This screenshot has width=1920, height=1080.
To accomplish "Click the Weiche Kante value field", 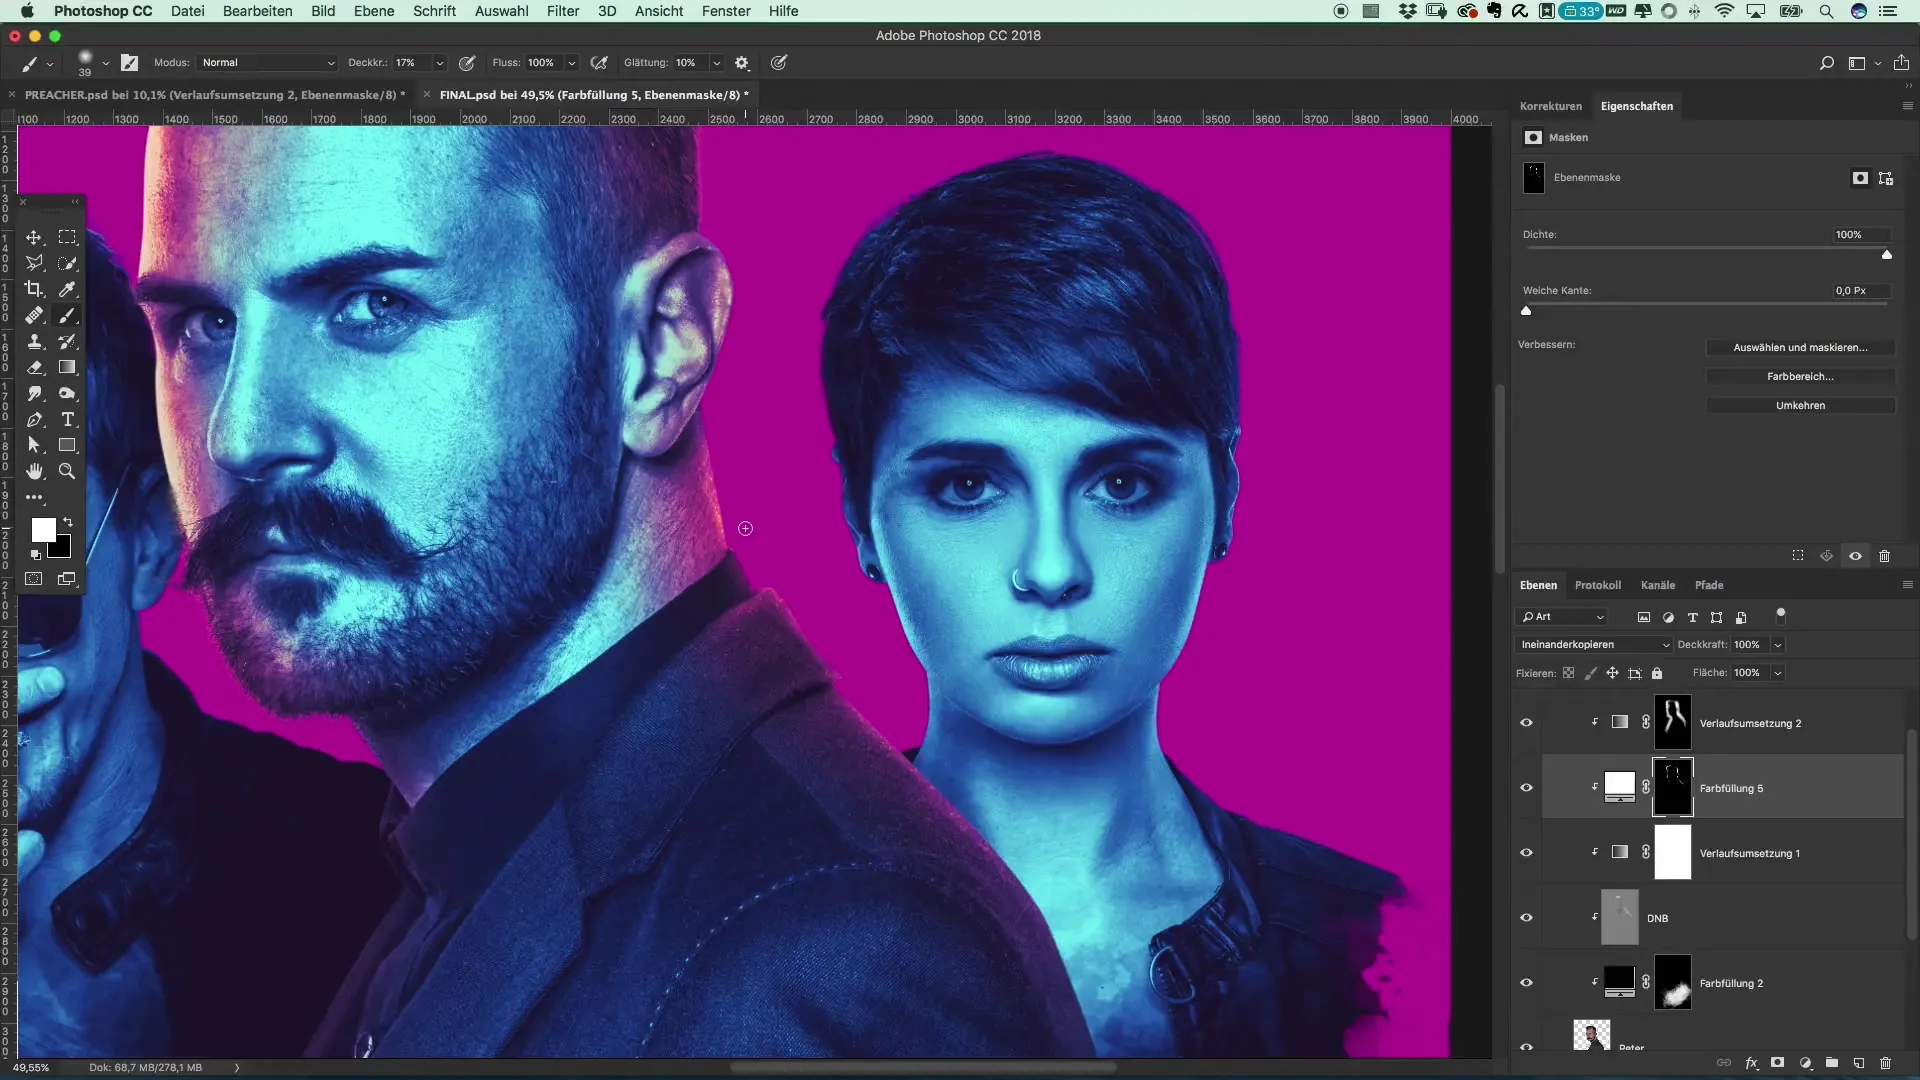I will pyautogui.click(x=1860, y=290).
